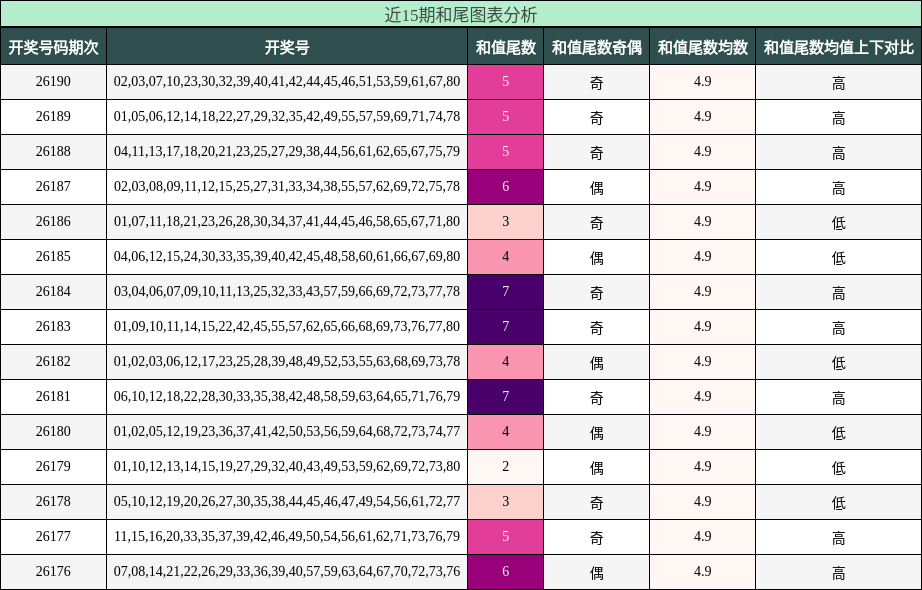Image resolution: width=922 pixels, height=590 pixels.
Task: Select issue number 26181
Action: 53,396
